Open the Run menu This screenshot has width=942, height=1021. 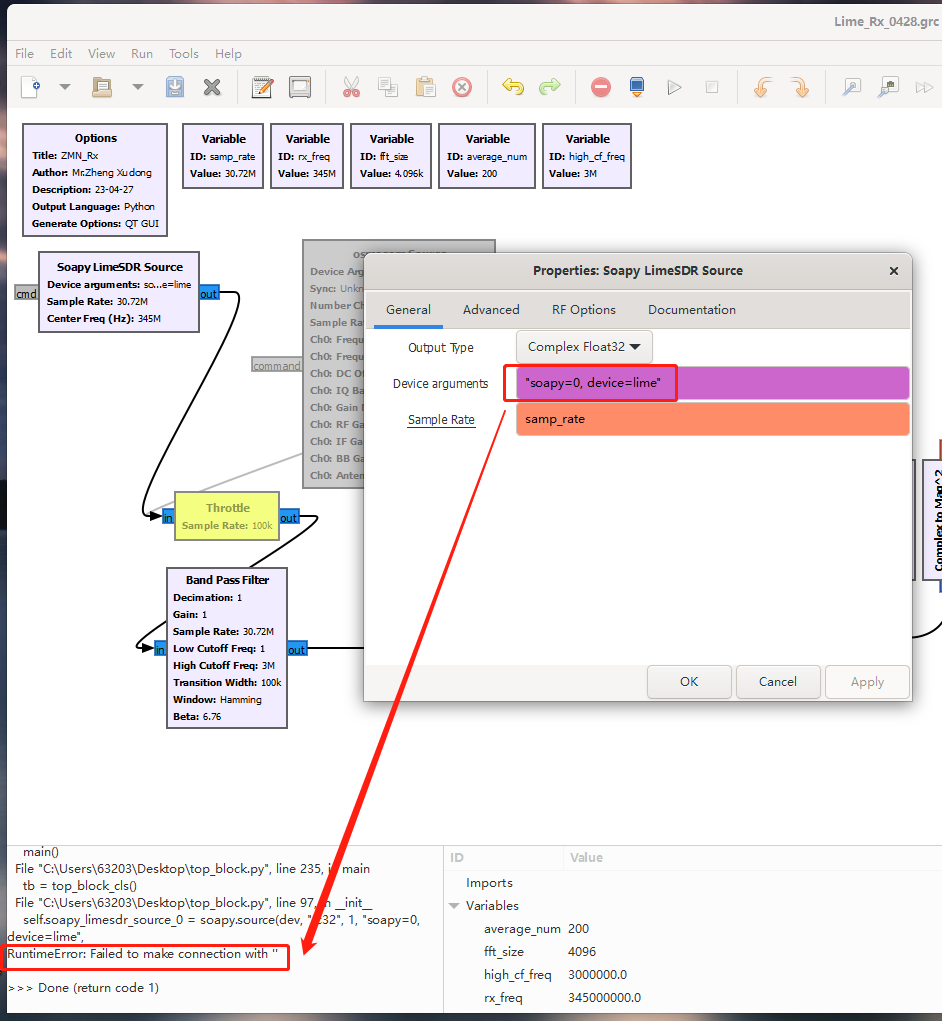tap(142, 53)
